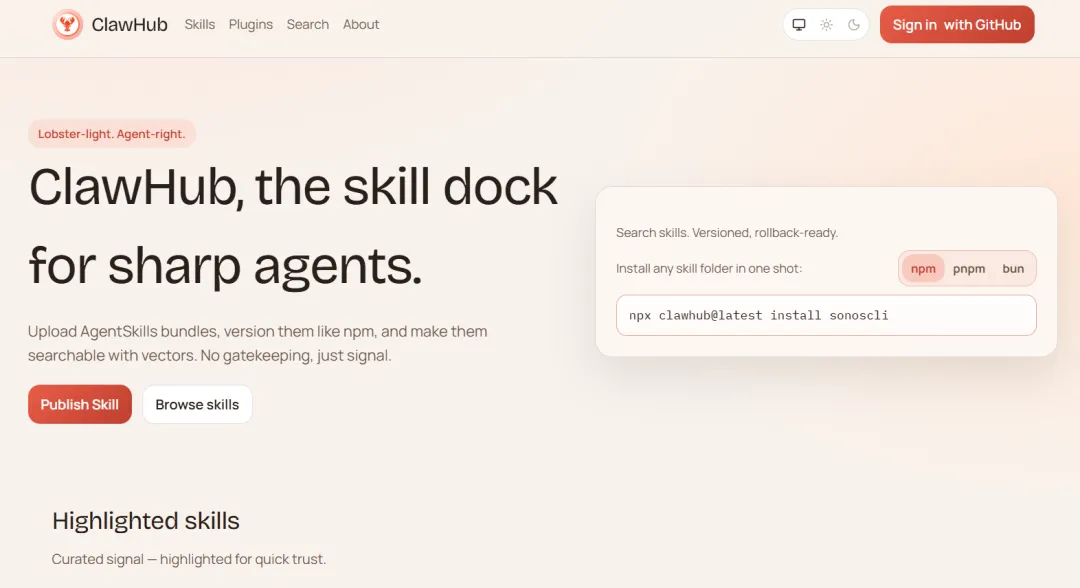1080x588 pixels.
Task: Select the npm package manager option
Action: click(x=923, y=269)
